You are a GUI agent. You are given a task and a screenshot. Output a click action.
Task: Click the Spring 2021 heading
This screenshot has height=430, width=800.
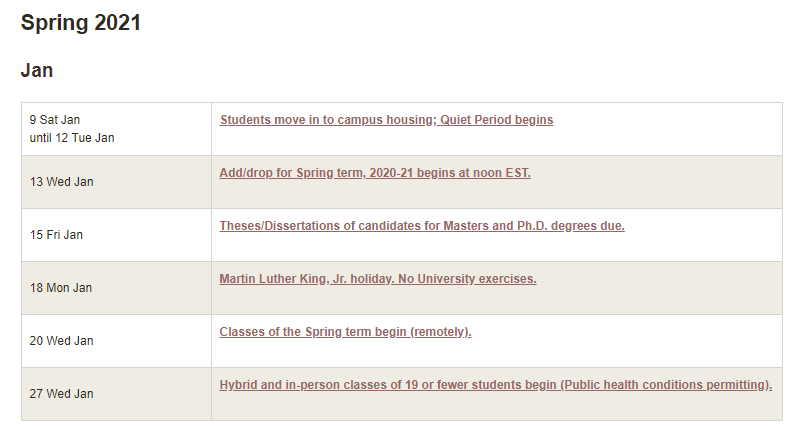81,23
